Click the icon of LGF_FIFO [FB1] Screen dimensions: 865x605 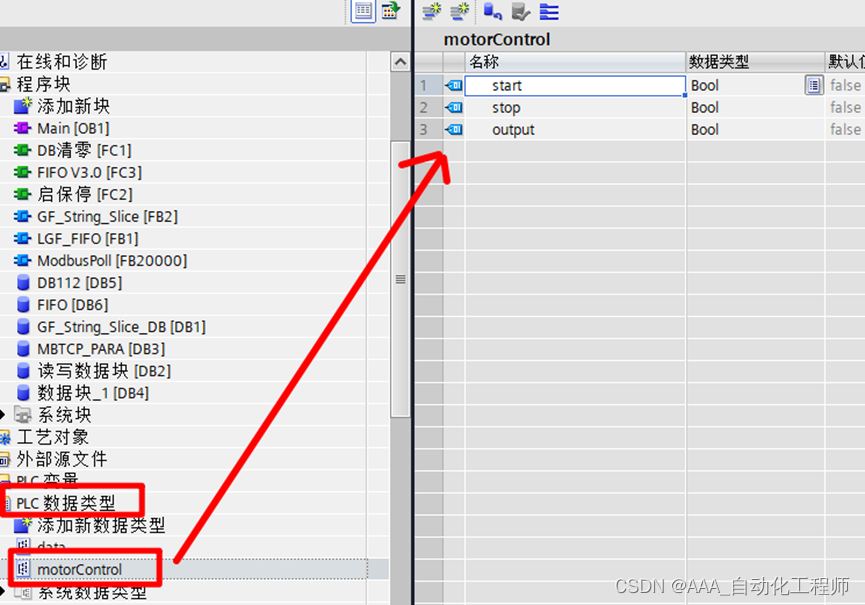point(22,238)
